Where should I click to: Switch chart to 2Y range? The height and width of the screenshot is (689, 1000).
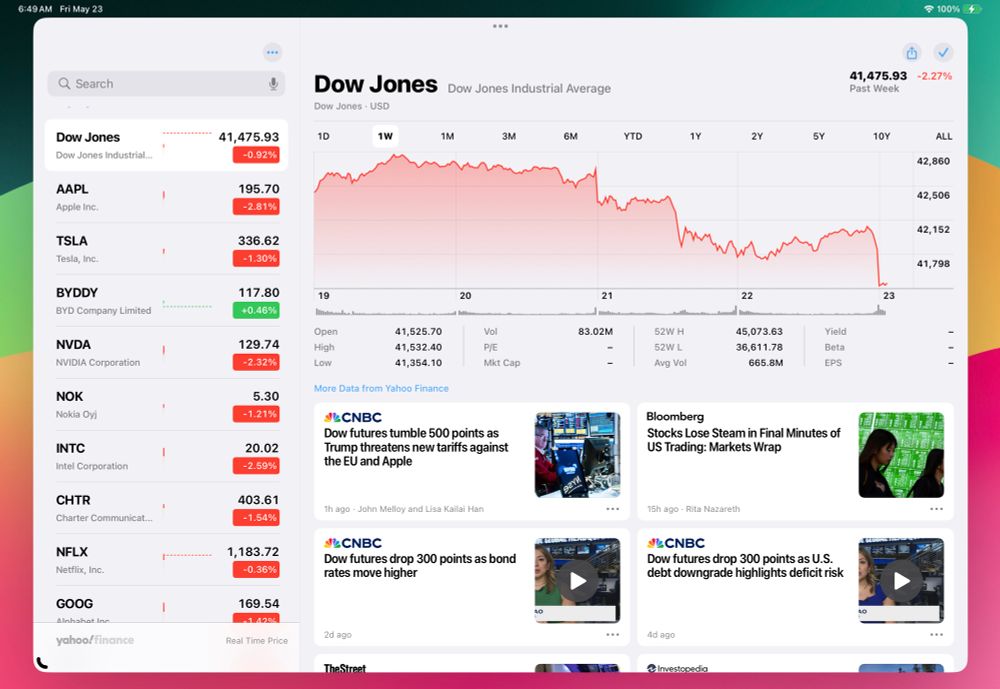[x=757, y=136]
